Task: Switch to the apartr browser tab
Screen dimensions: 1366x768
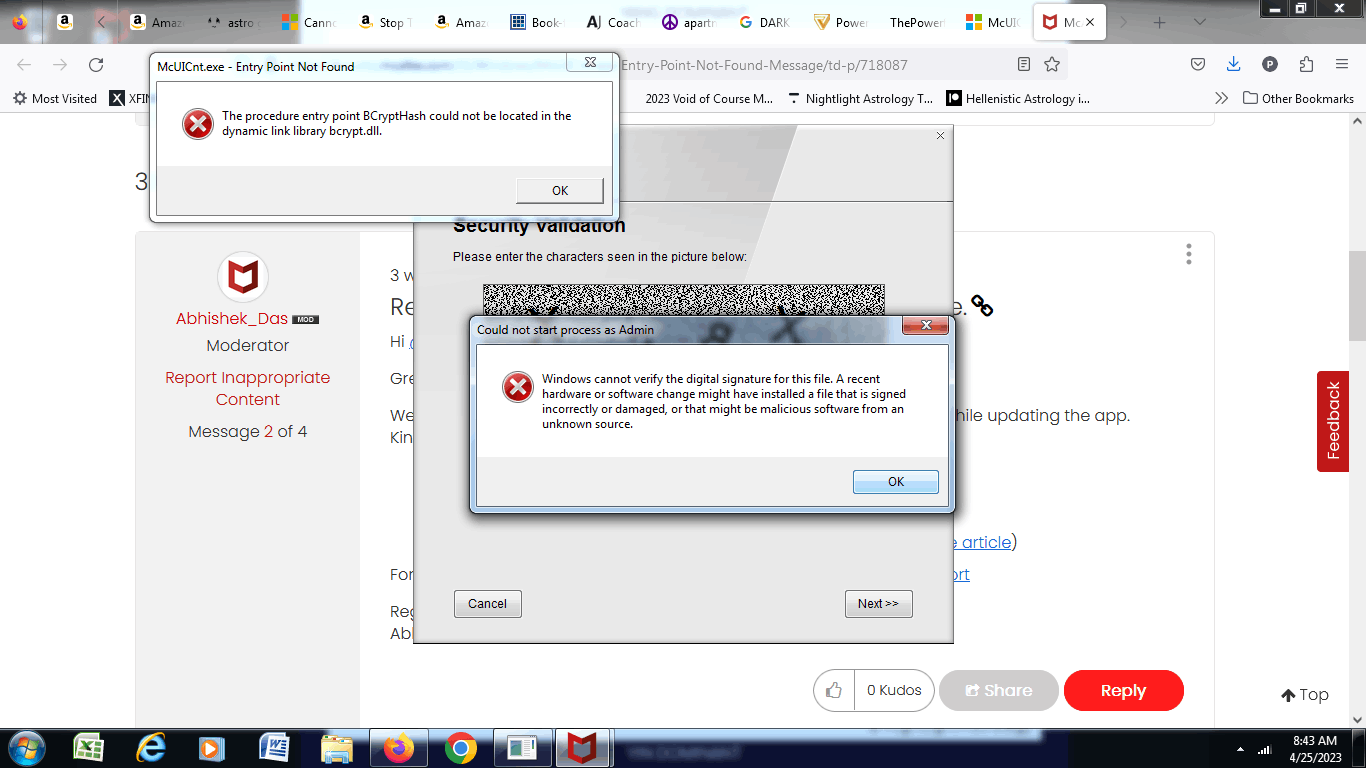Action: pyautogui.click(x=688, y=22)
